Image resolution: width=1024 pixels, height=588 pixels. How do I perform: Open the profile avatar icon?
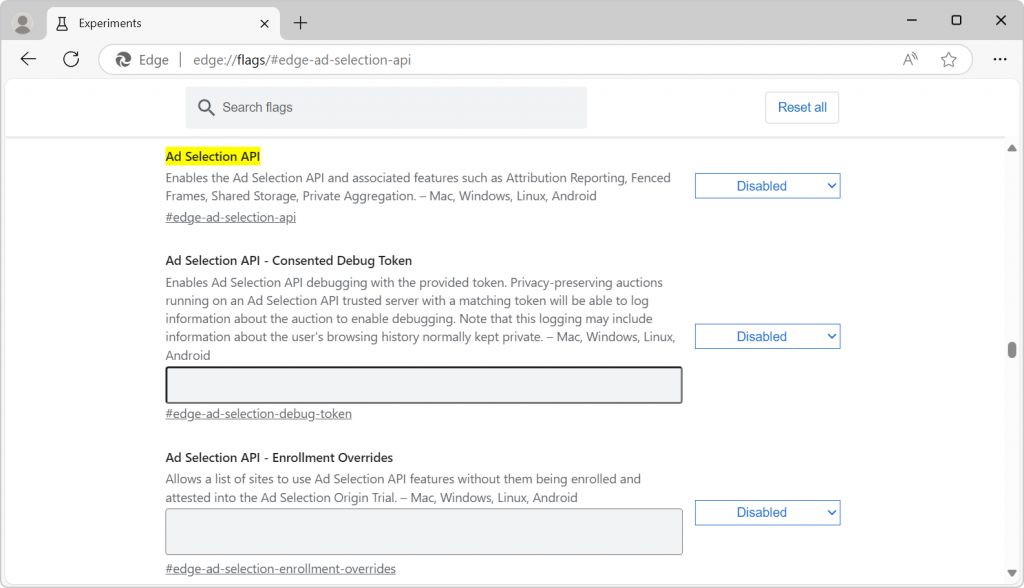pos(22,22)
